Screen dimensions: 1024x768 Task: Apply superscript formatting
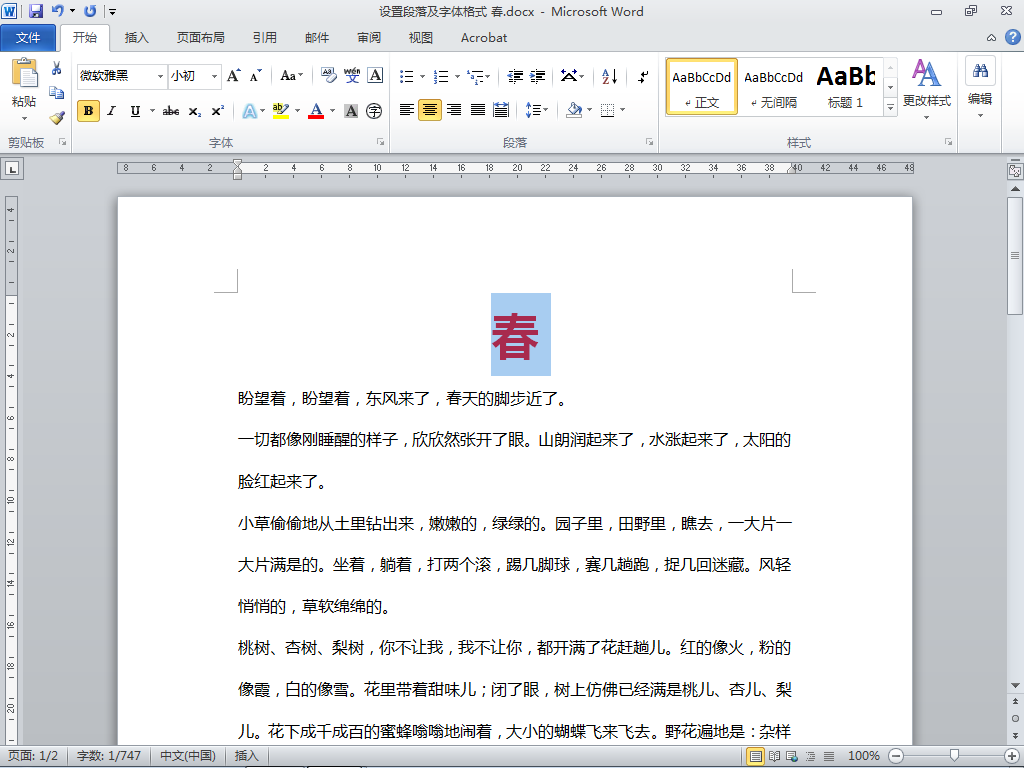coord(217,111)
